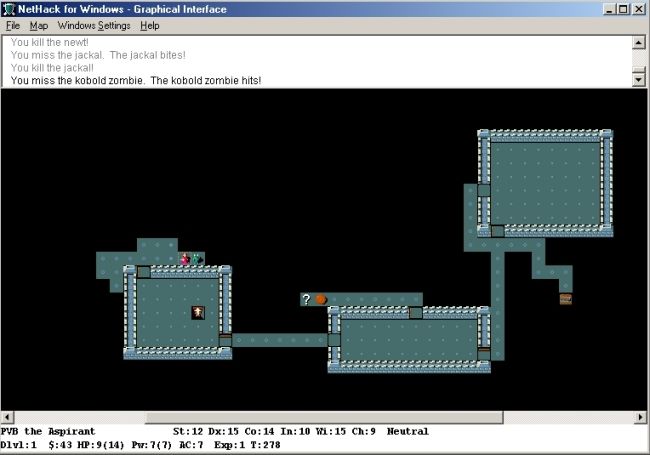Click the message 'You miss the jackal. The jackal bites!'
The height and width of the screenshot is (455, 650).
pyautogui.click(x=98, y=55)
